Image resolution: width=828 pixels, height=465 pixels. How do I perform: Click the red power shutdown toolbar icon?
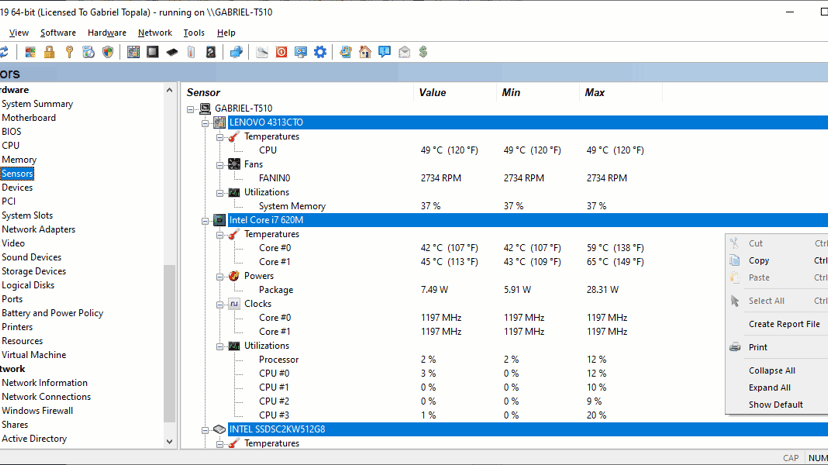(x=281, y=52)
